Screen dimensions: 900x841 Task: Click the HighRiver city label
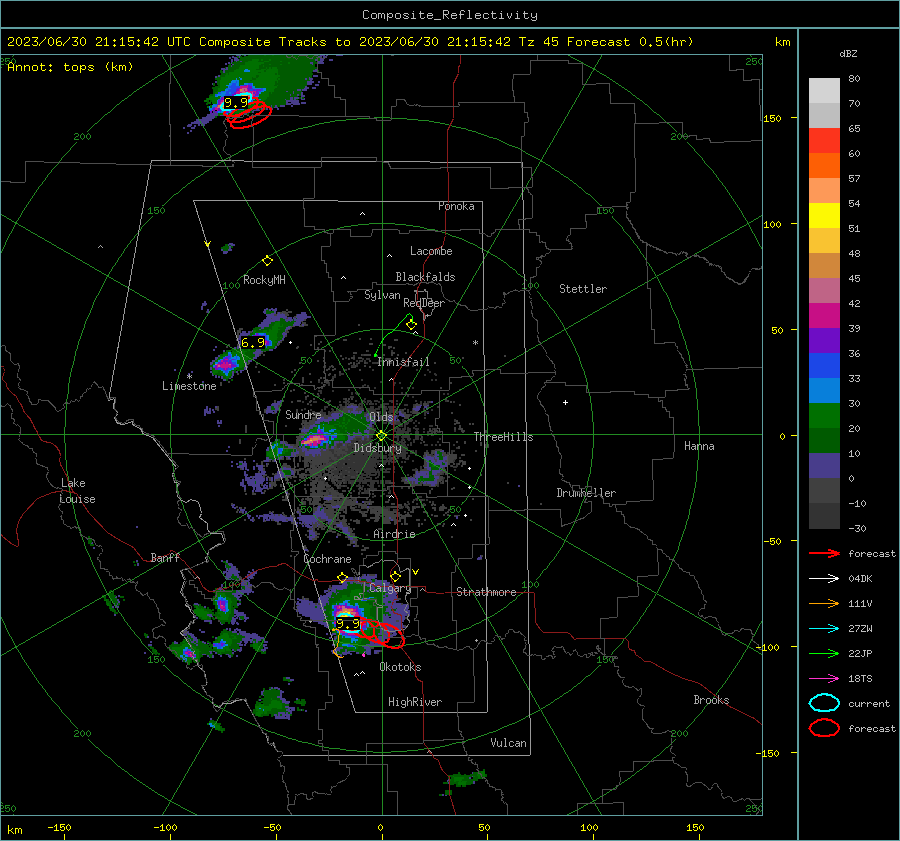click(415, 702)
